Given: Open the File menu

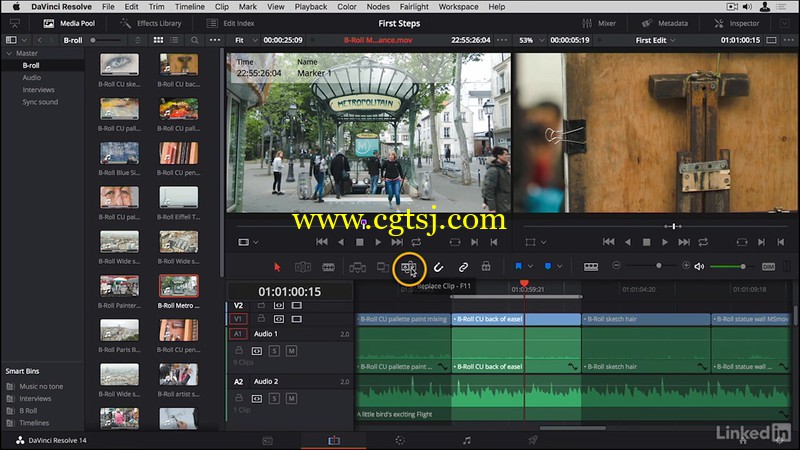Looking at the screenshot, I should pos(108,7).
